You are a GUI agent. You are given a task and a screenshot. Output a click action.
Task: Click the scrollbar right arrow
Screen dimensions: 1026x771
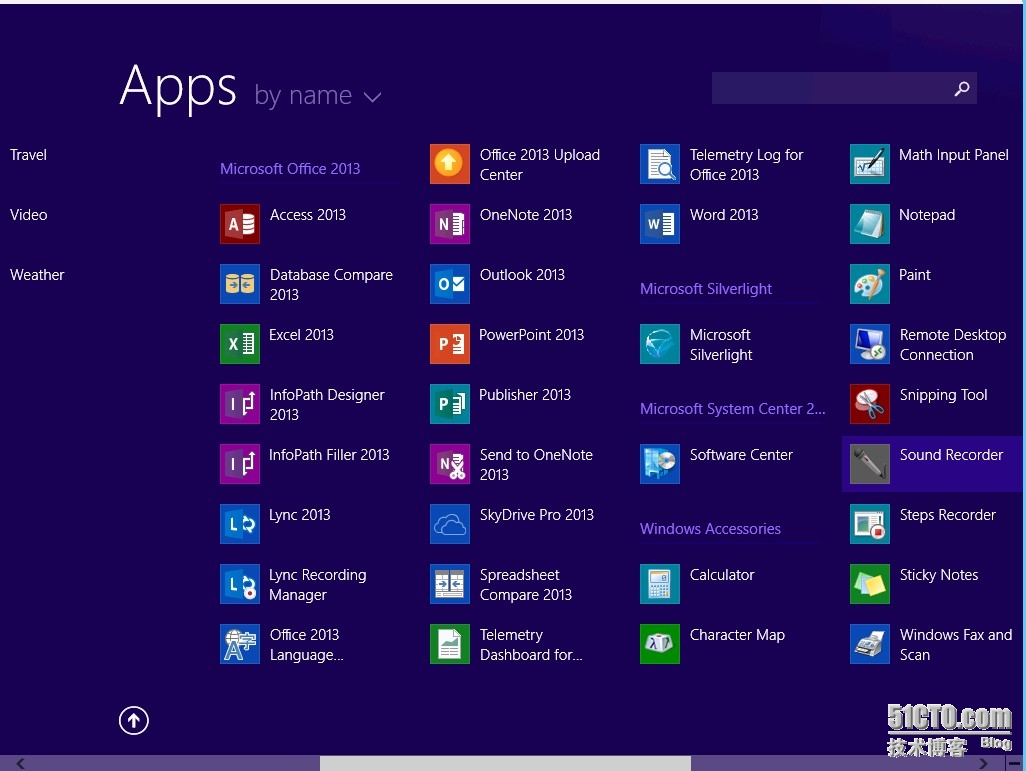[x=983, y=763]
